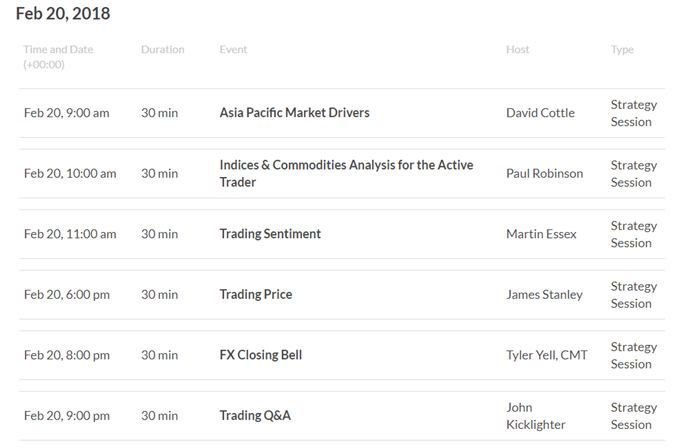The height and width of the screenshot is (448, 680).
Task: Select host John Kicklighter
Action: (536, 416)
